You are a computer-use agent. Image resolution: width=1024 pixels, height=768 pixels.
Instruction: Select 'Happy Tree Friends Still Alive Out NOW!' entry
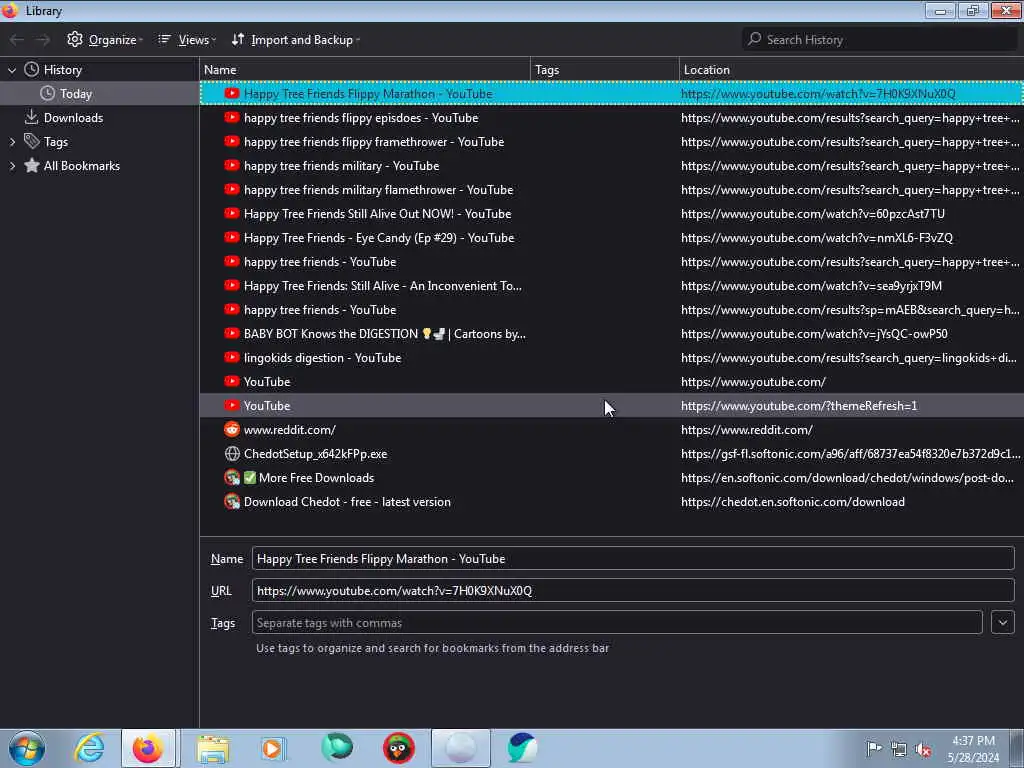pos(612,214)
